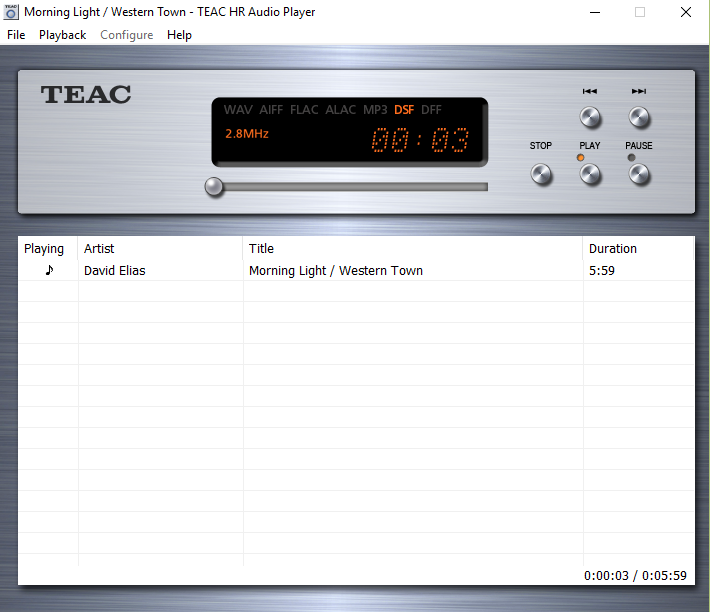Open the File menu
The image size is (710, 612).
(16, 35)
